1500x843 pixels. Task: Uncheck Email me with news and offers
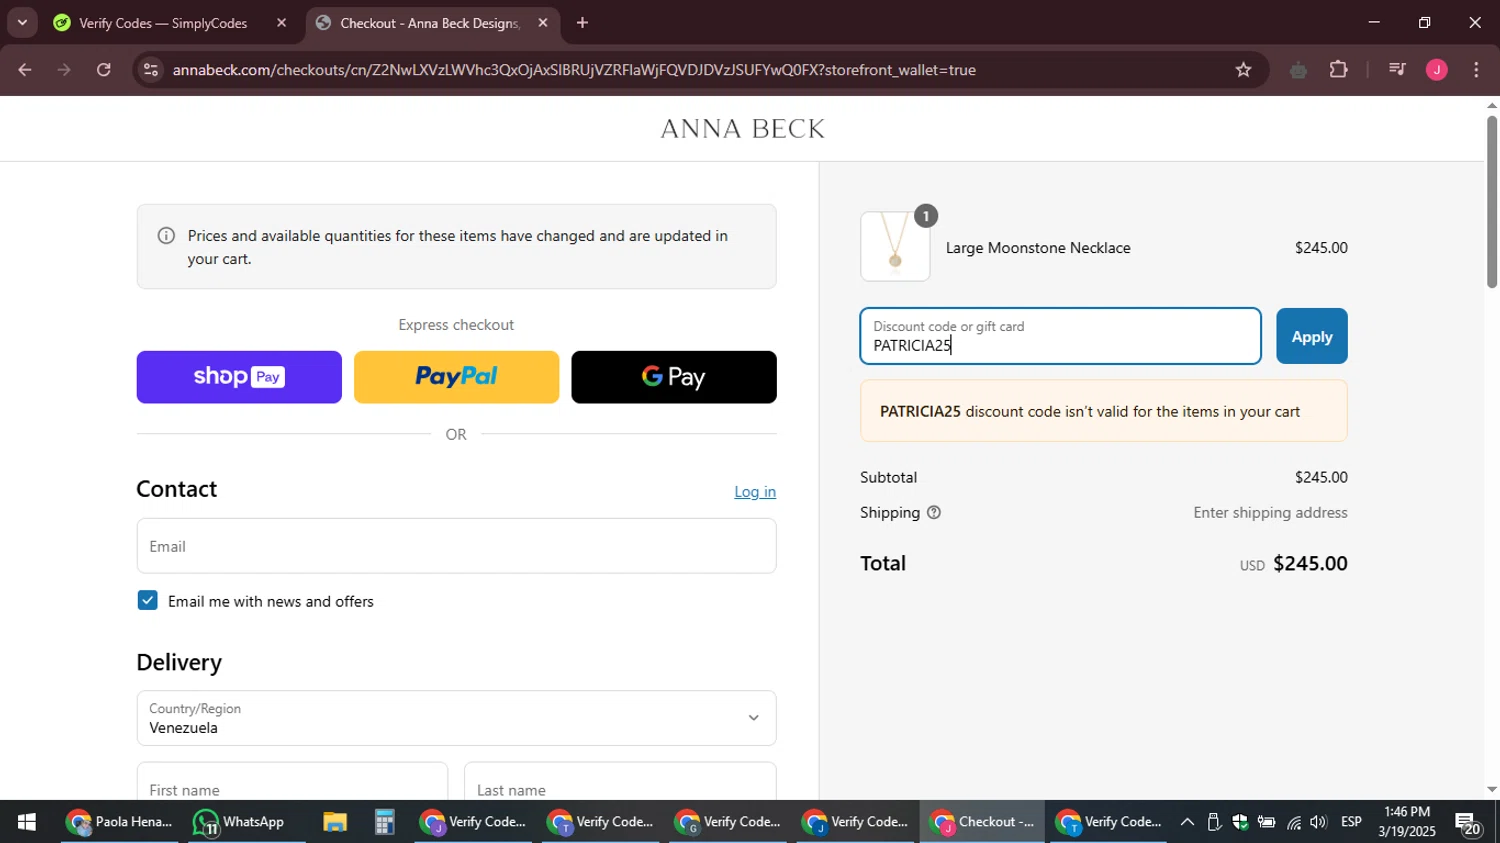click(x=148, y=601)
